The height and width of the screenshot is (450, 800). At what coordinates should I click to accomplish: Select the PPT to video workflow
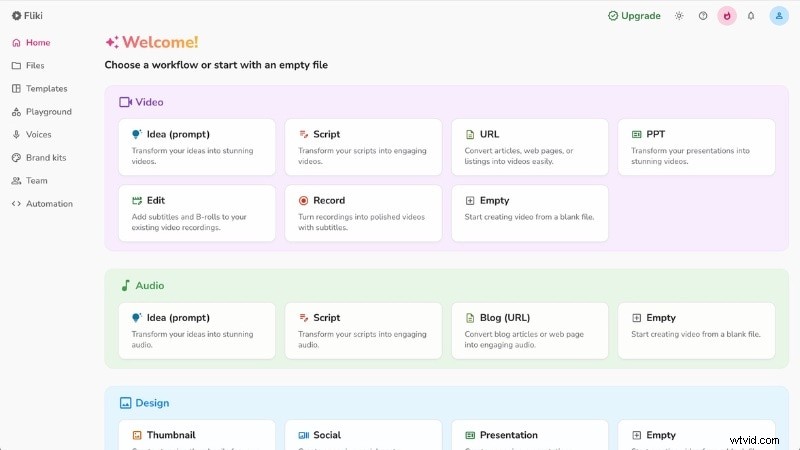[696, 147]
